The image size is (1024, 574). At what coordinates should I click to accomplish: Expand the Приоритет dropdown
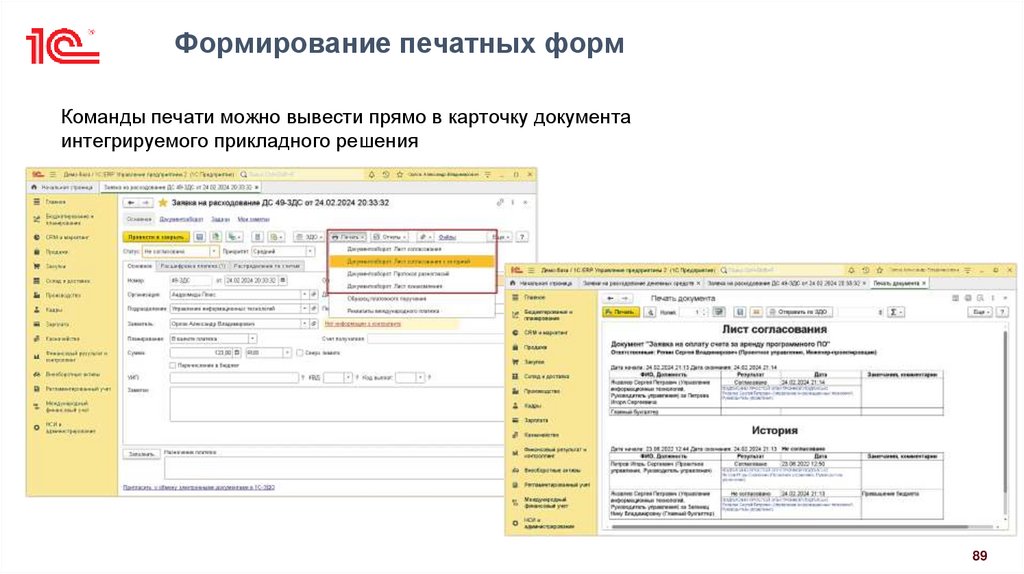pyautogui.click(x=310, y=251)
